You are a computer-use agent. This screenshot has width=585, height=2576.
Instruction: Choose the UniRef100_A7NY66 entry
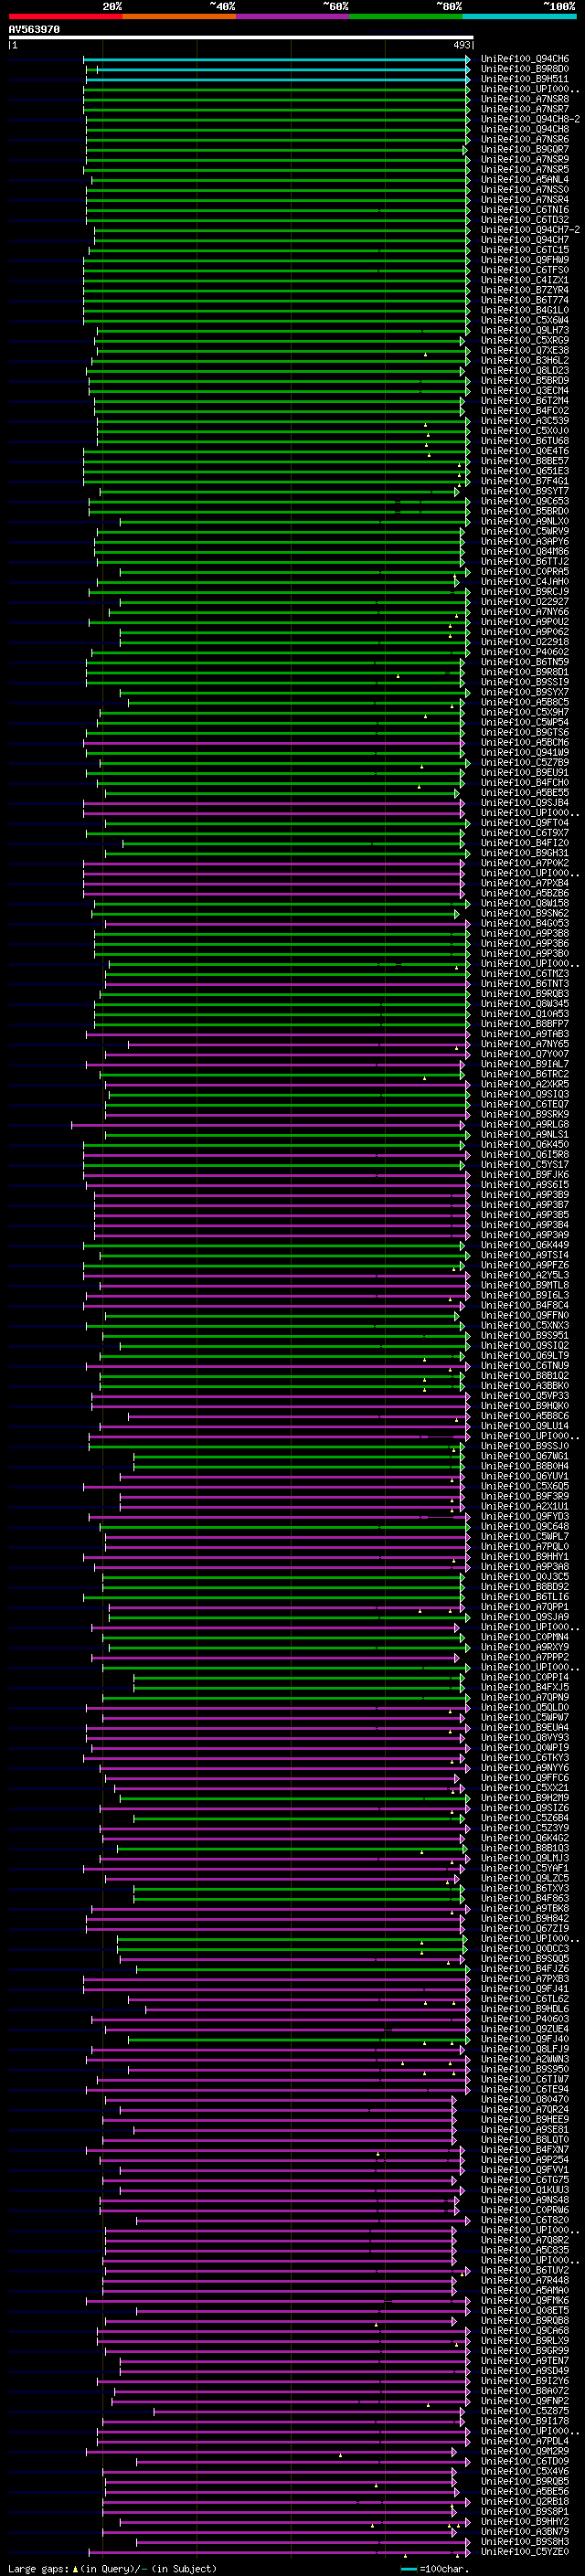click(525, 612)
